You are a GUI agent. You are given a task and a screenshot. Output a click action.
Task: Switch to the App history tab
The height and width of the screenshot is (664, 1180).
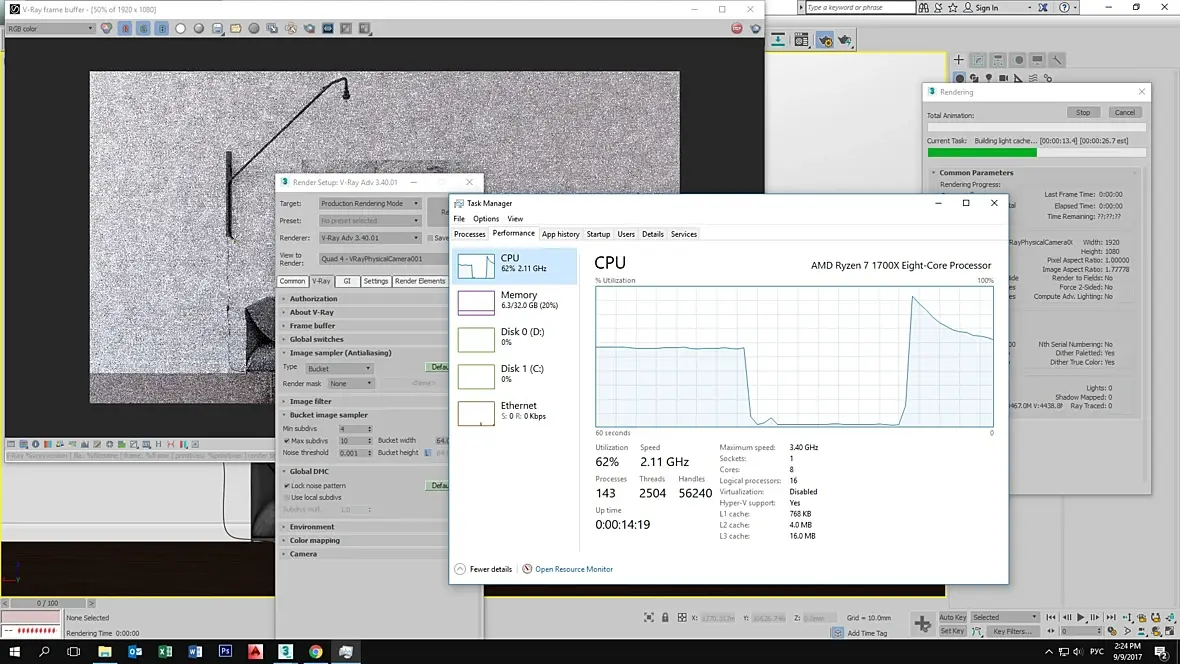click(560, 234)
